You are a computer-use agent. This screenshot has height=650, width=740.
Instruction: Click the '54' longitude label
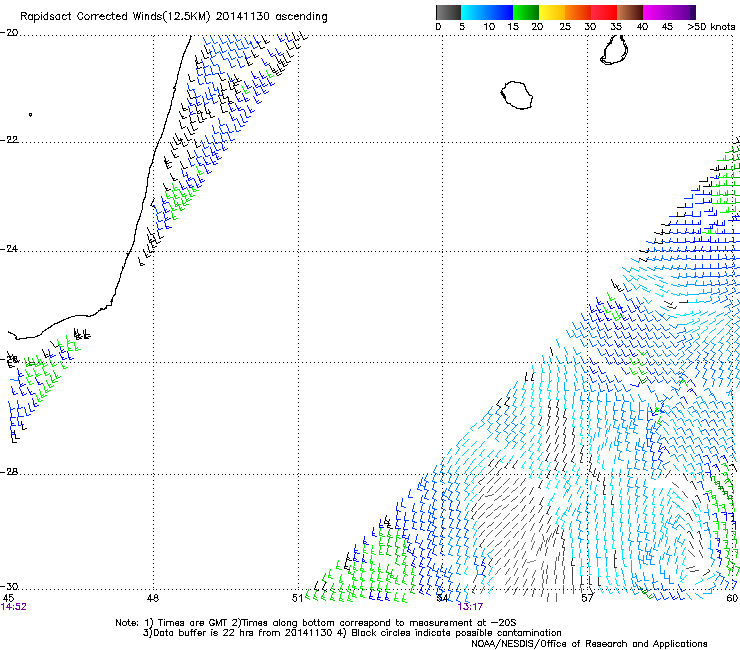point(442,598)
